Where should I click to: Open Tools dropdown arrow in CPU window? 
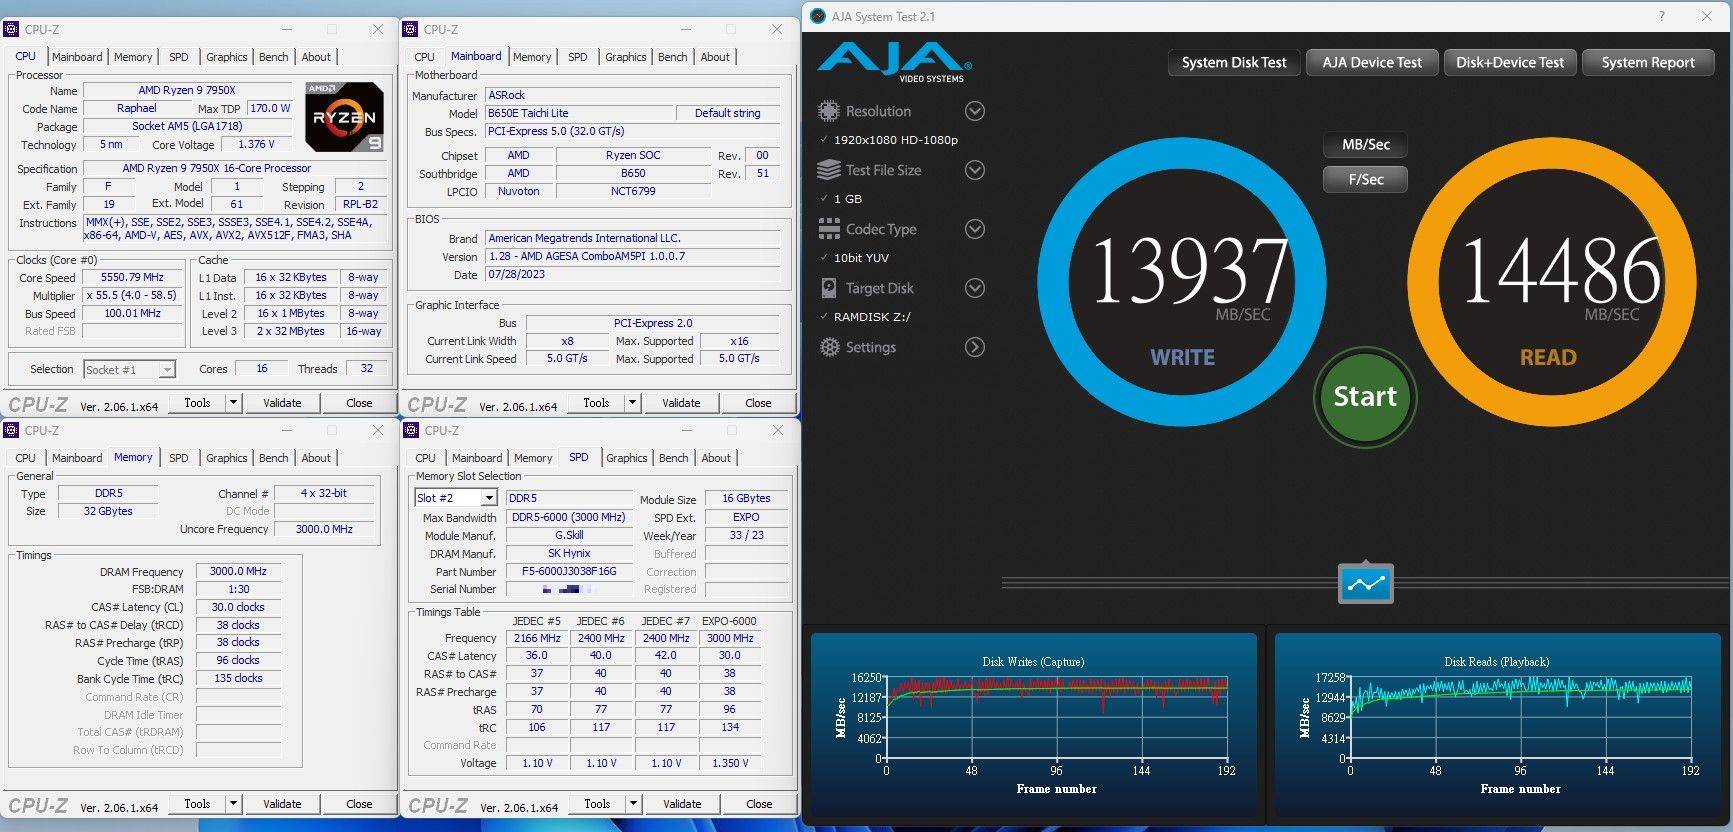click(x=233, y=403)
